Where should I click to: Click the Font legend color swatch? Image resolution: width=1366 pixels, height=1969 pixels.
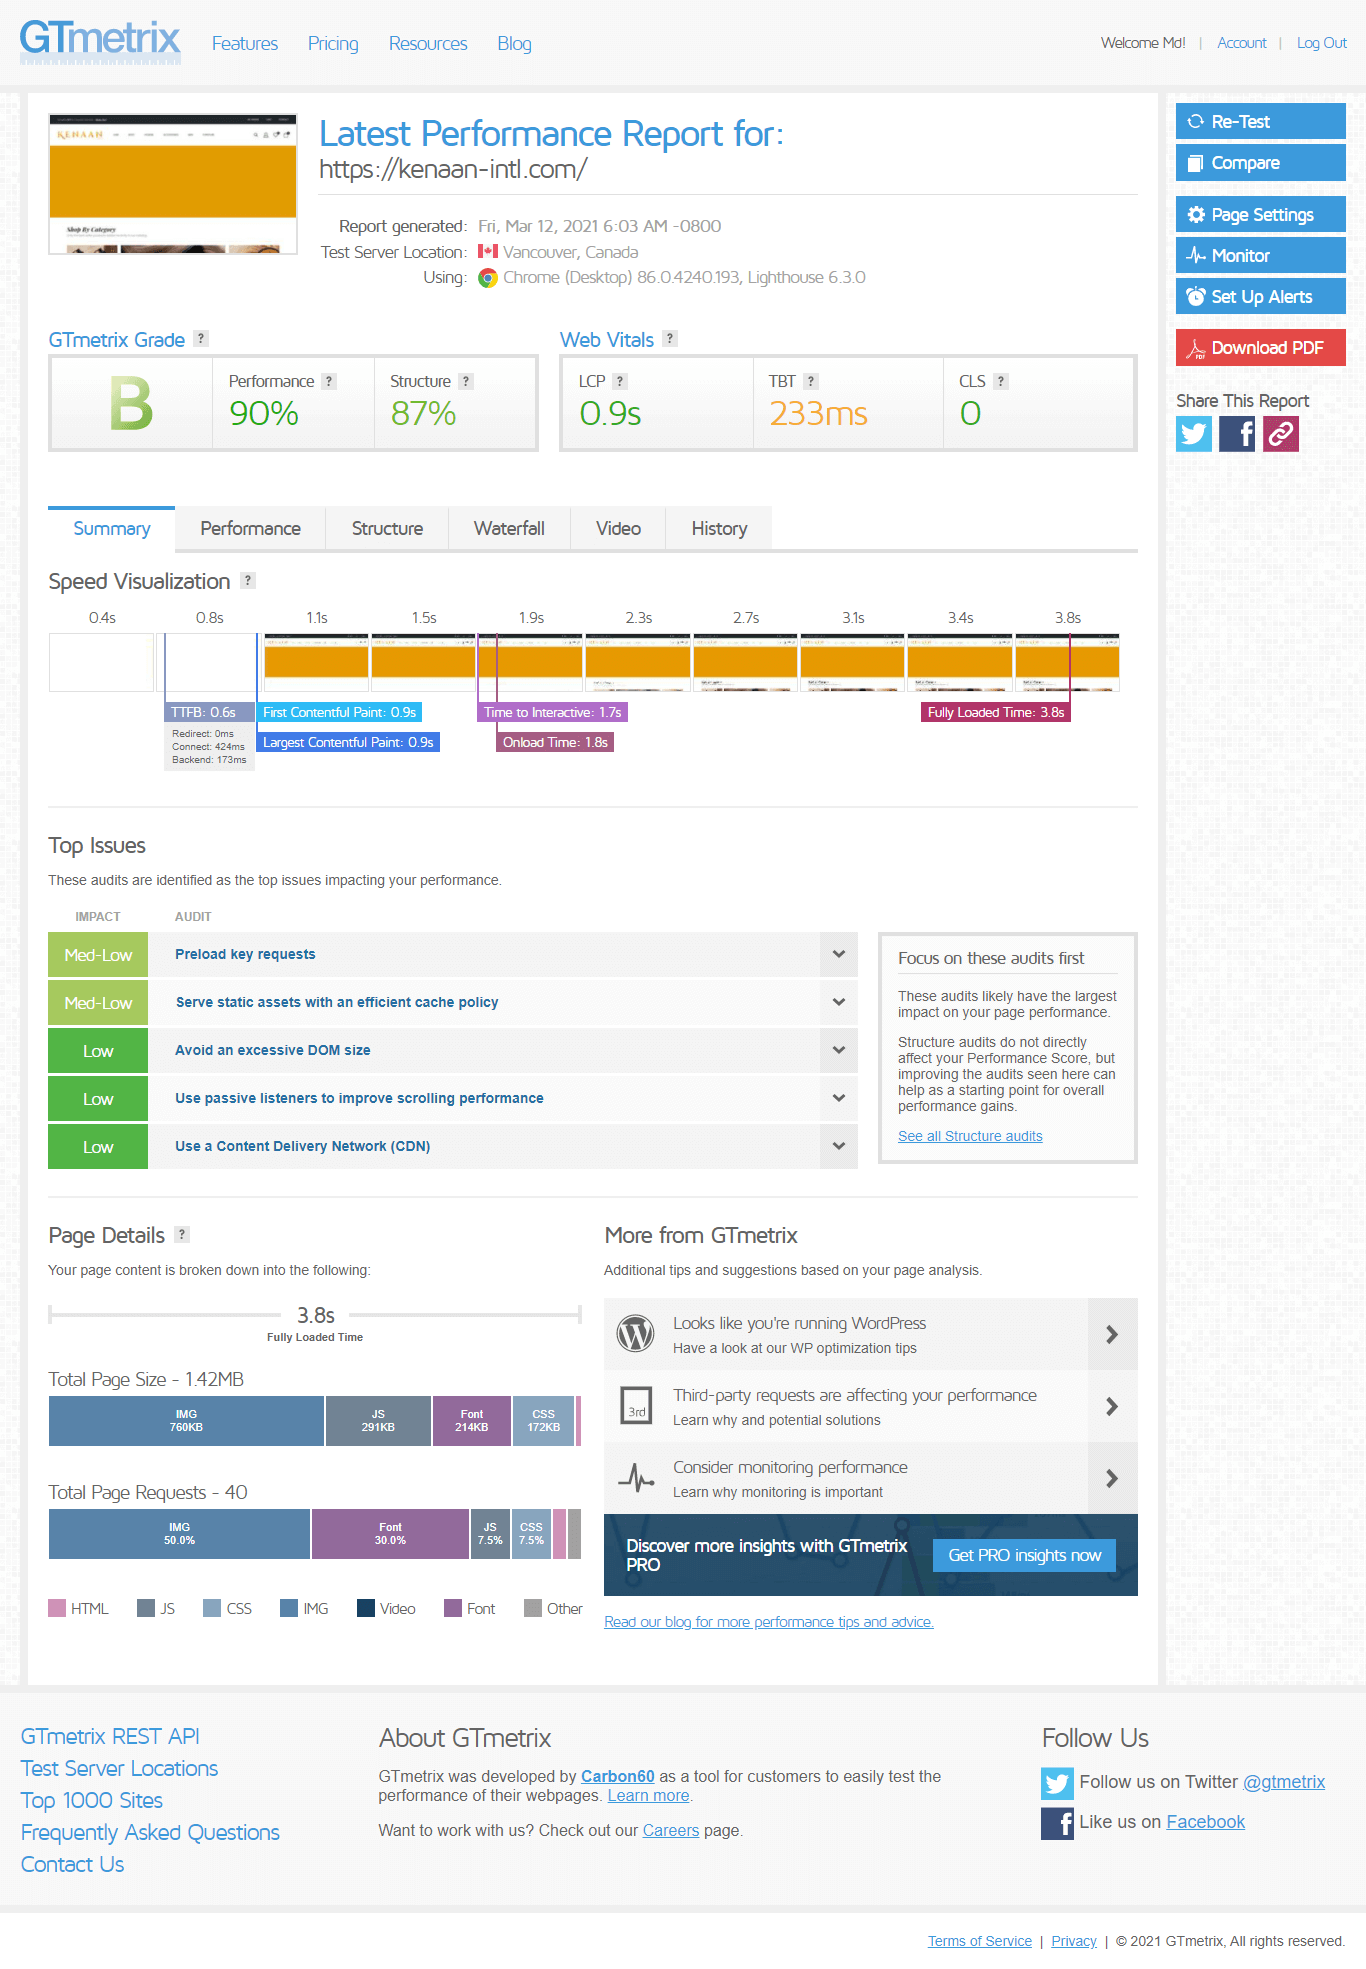pyautogui.click(x=453, y=1608)
